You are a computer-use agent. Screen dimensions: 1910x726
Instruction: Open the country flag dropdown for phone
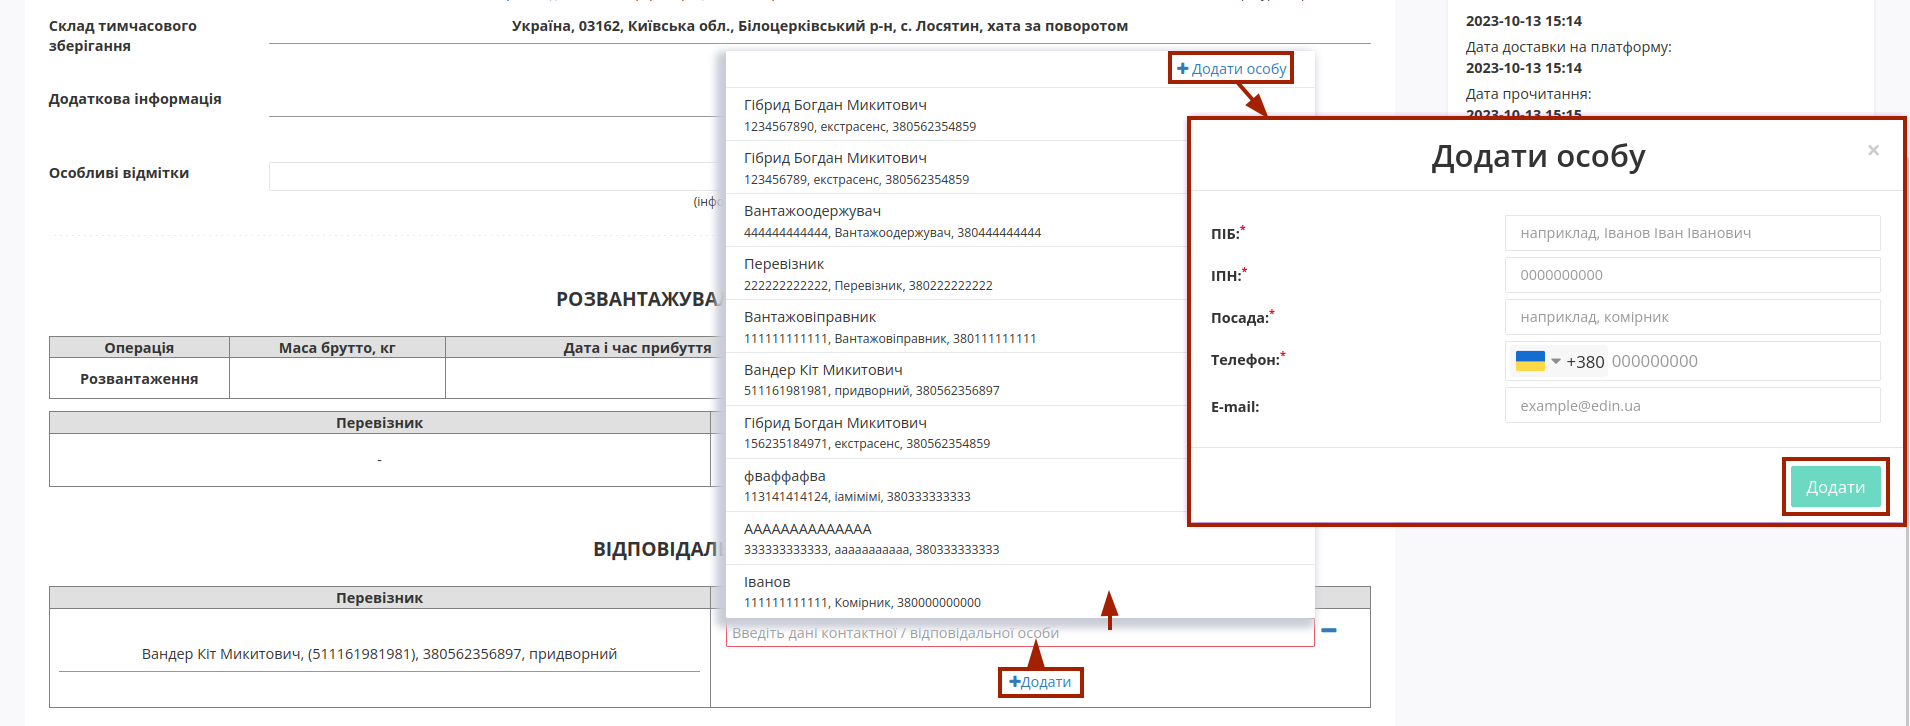tap(1538, 361)
